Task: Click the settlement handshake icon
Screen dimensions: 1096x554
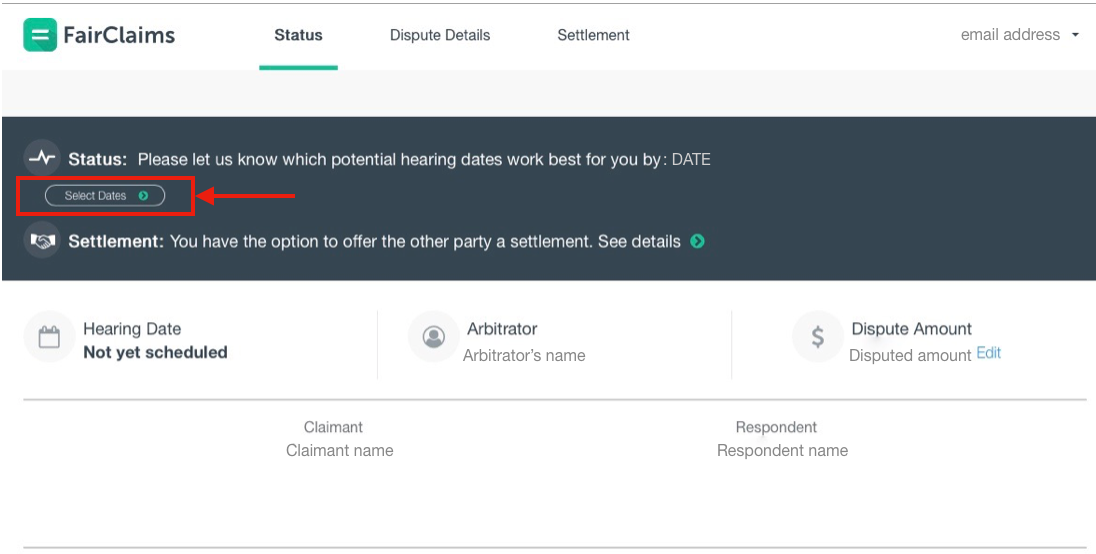Action: point(42,241)
